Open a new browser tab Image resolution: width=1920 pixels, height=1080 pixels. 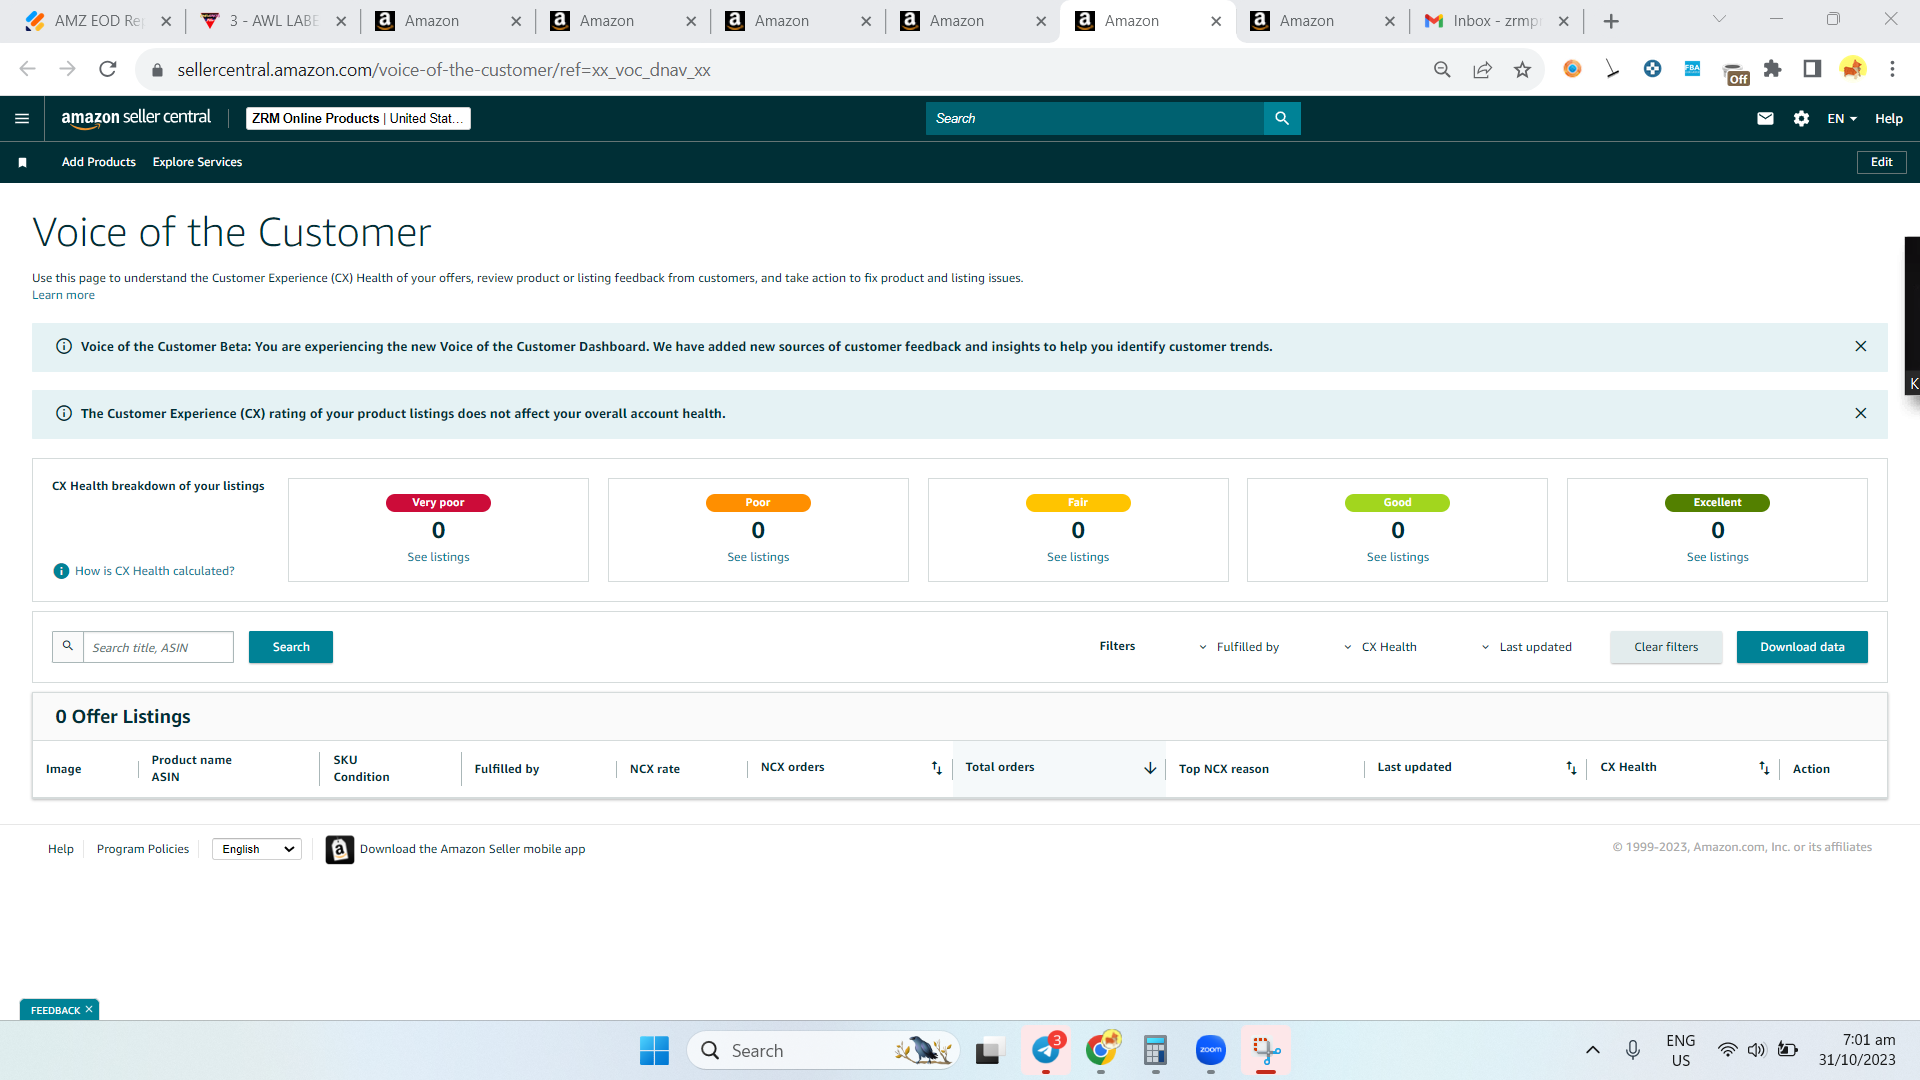[1611, 21]
